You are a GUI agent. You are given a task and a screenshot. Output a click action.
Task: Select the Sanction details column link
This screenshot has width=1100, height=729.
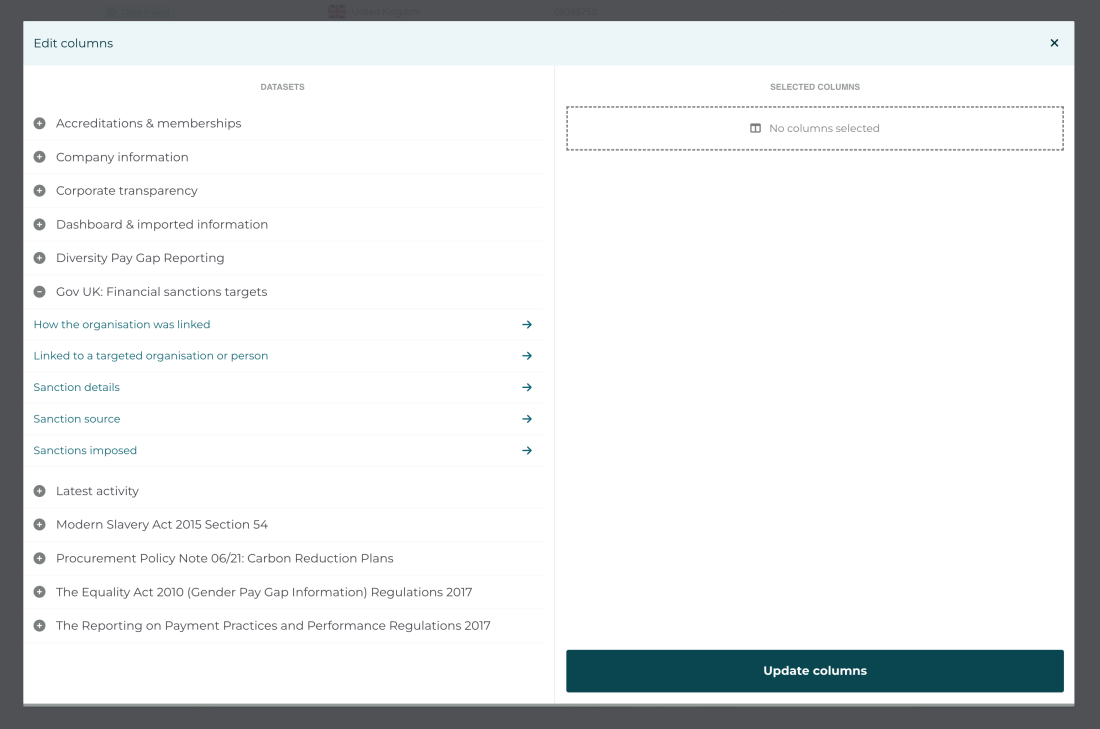[76, 388]
